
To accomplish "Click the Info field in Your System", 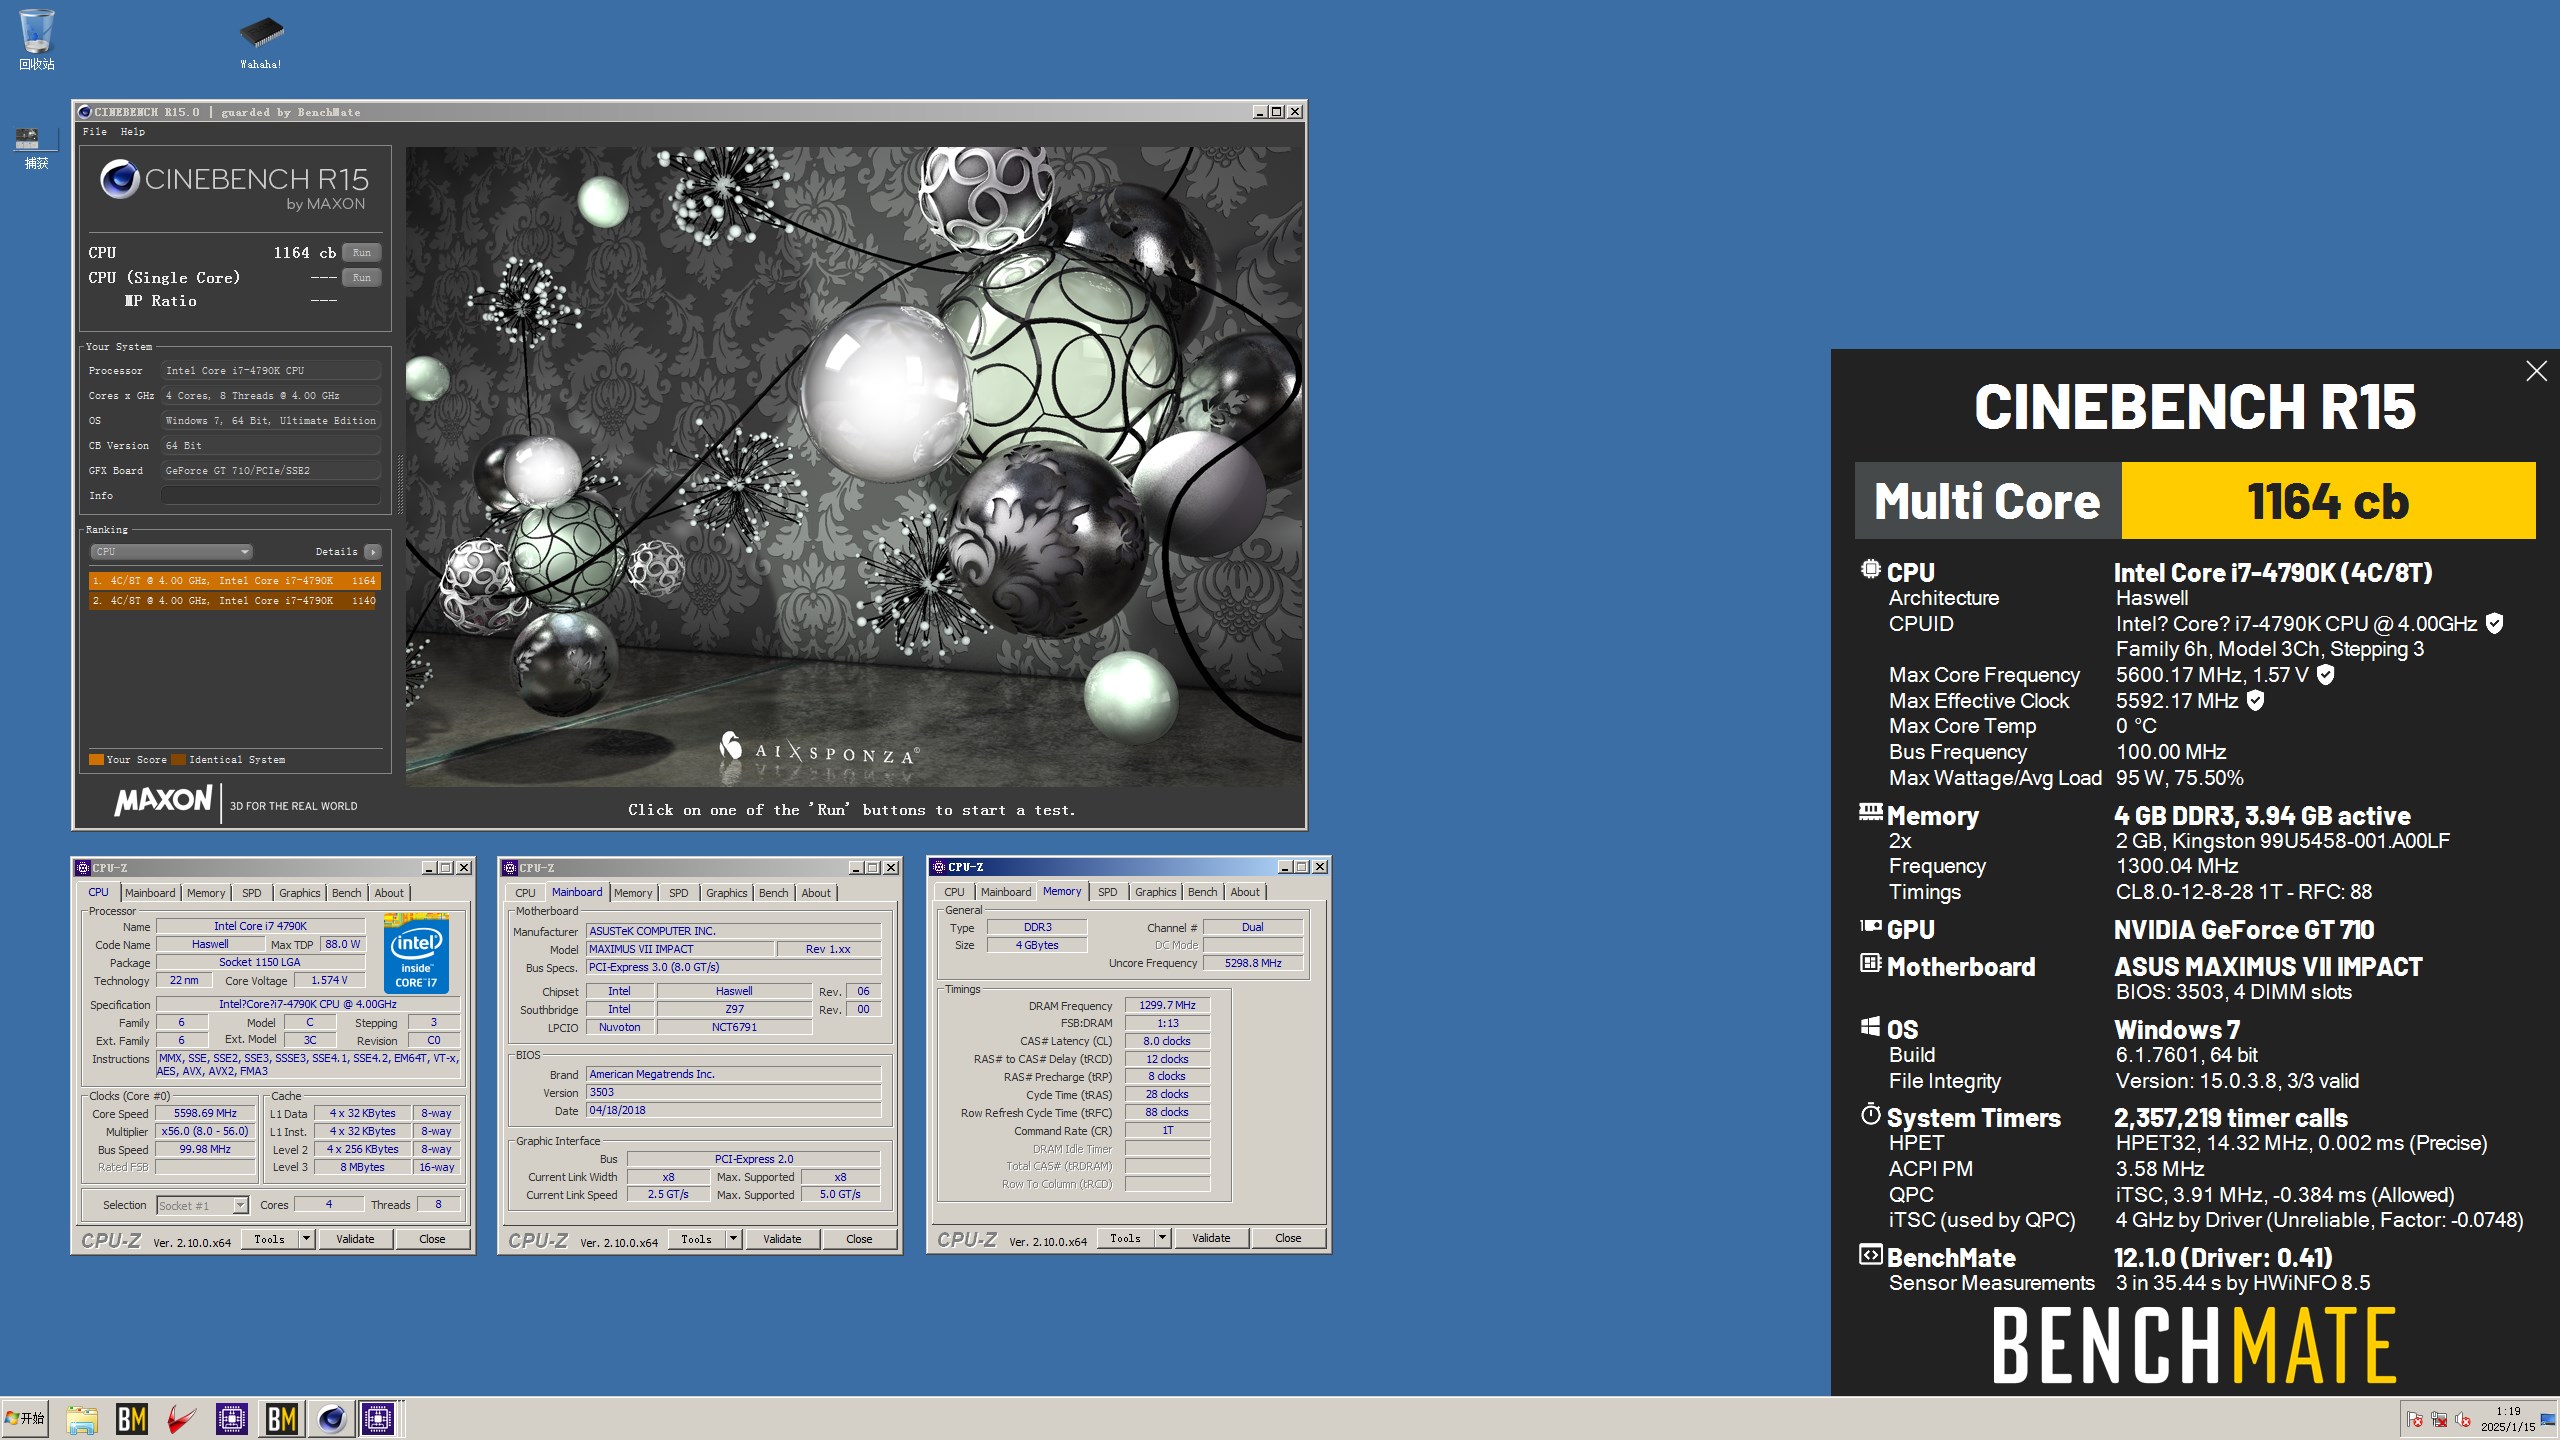I will [x=271, y=495].
